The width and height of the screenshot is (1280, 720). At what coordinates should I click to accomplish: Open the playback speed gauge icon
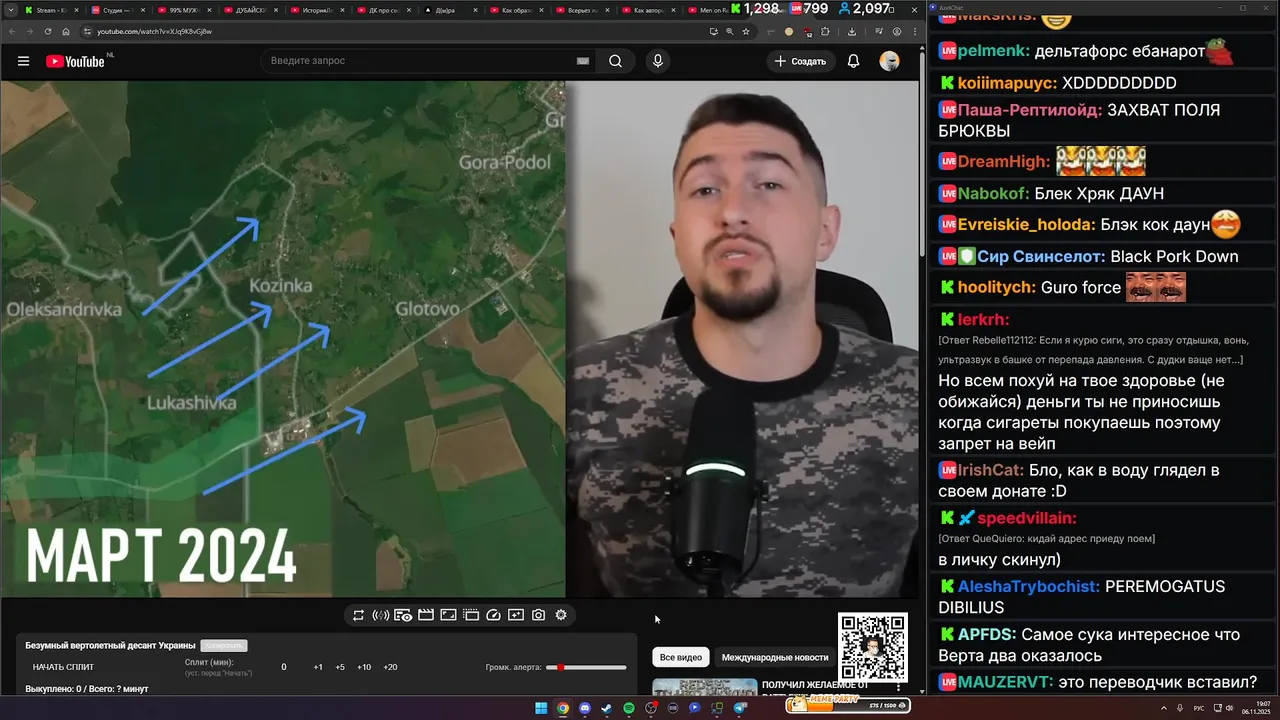[493, 615]
